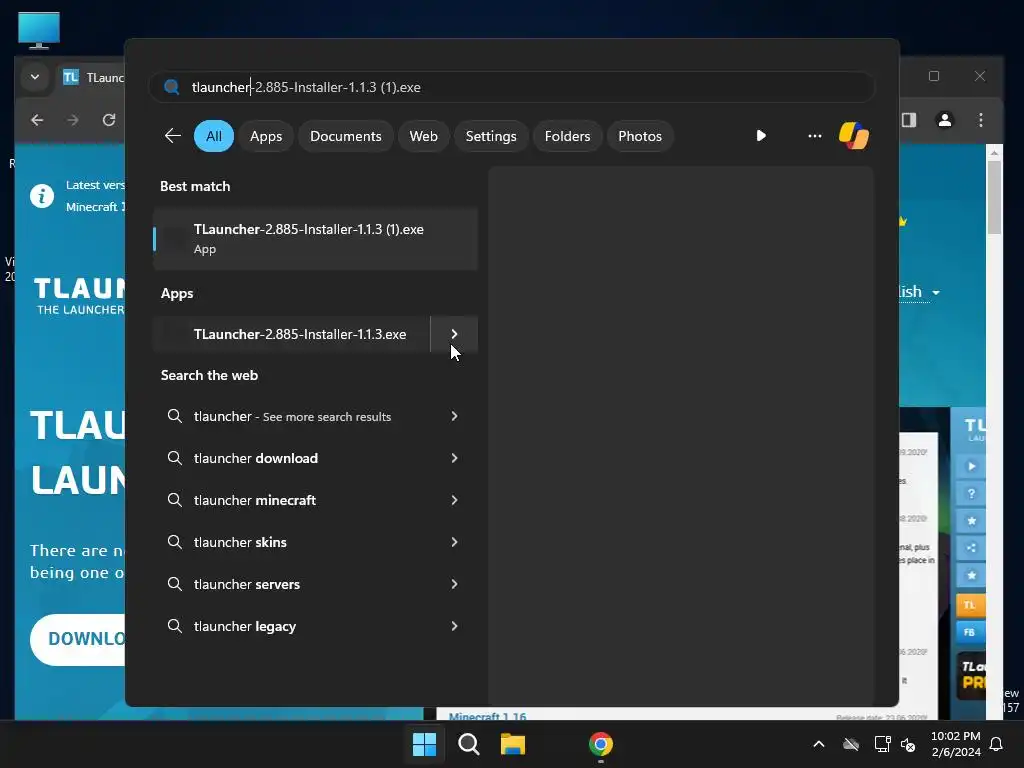
Task: Click the search box magnifier icon
Action: tap(172, 87)
